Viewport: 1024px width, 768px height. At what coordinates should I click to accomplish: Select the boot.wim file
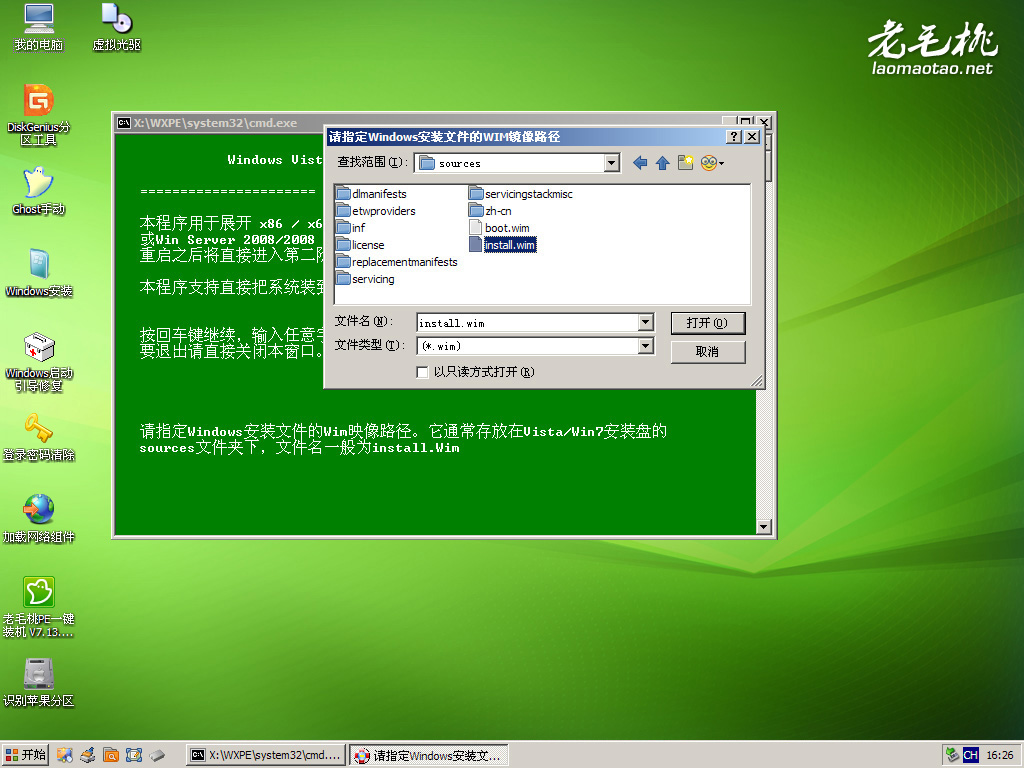click(499, 228)
